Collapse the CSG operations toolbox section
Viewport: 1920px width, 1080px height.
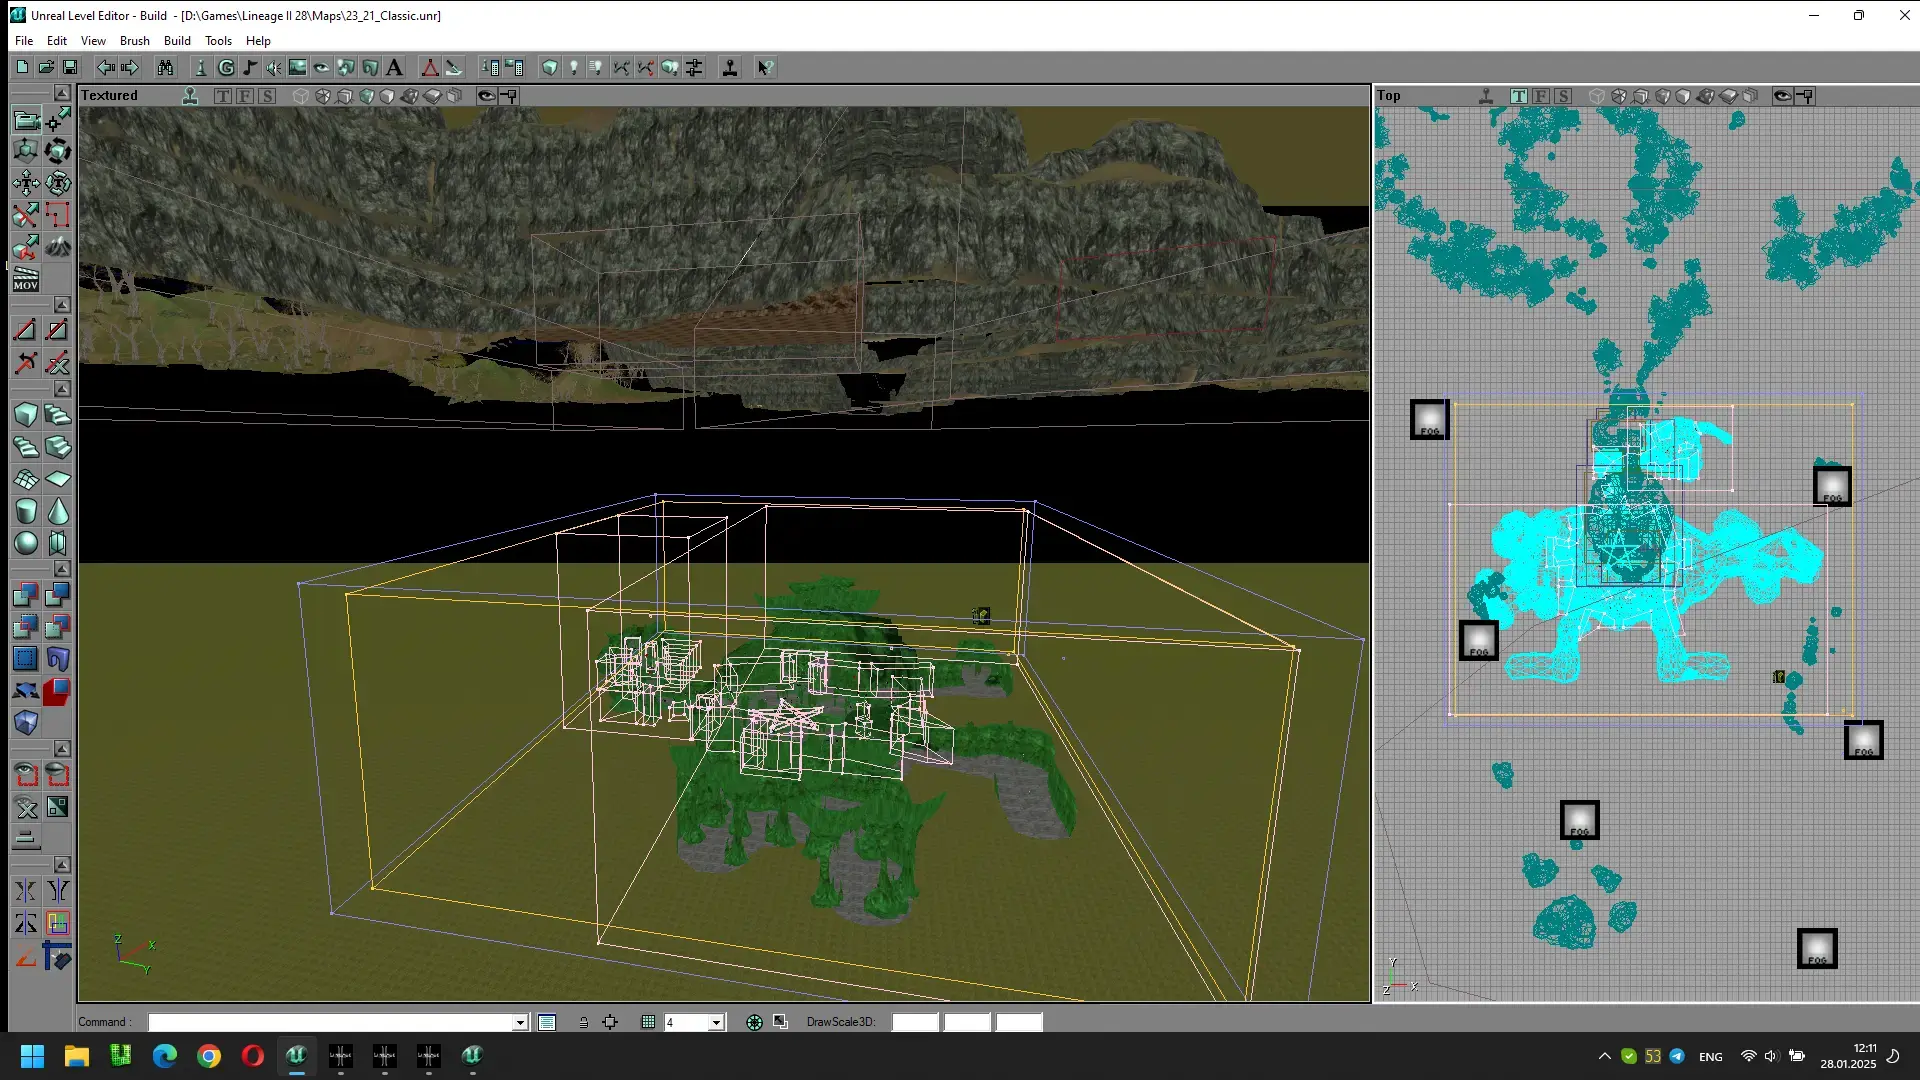[62, 569]
